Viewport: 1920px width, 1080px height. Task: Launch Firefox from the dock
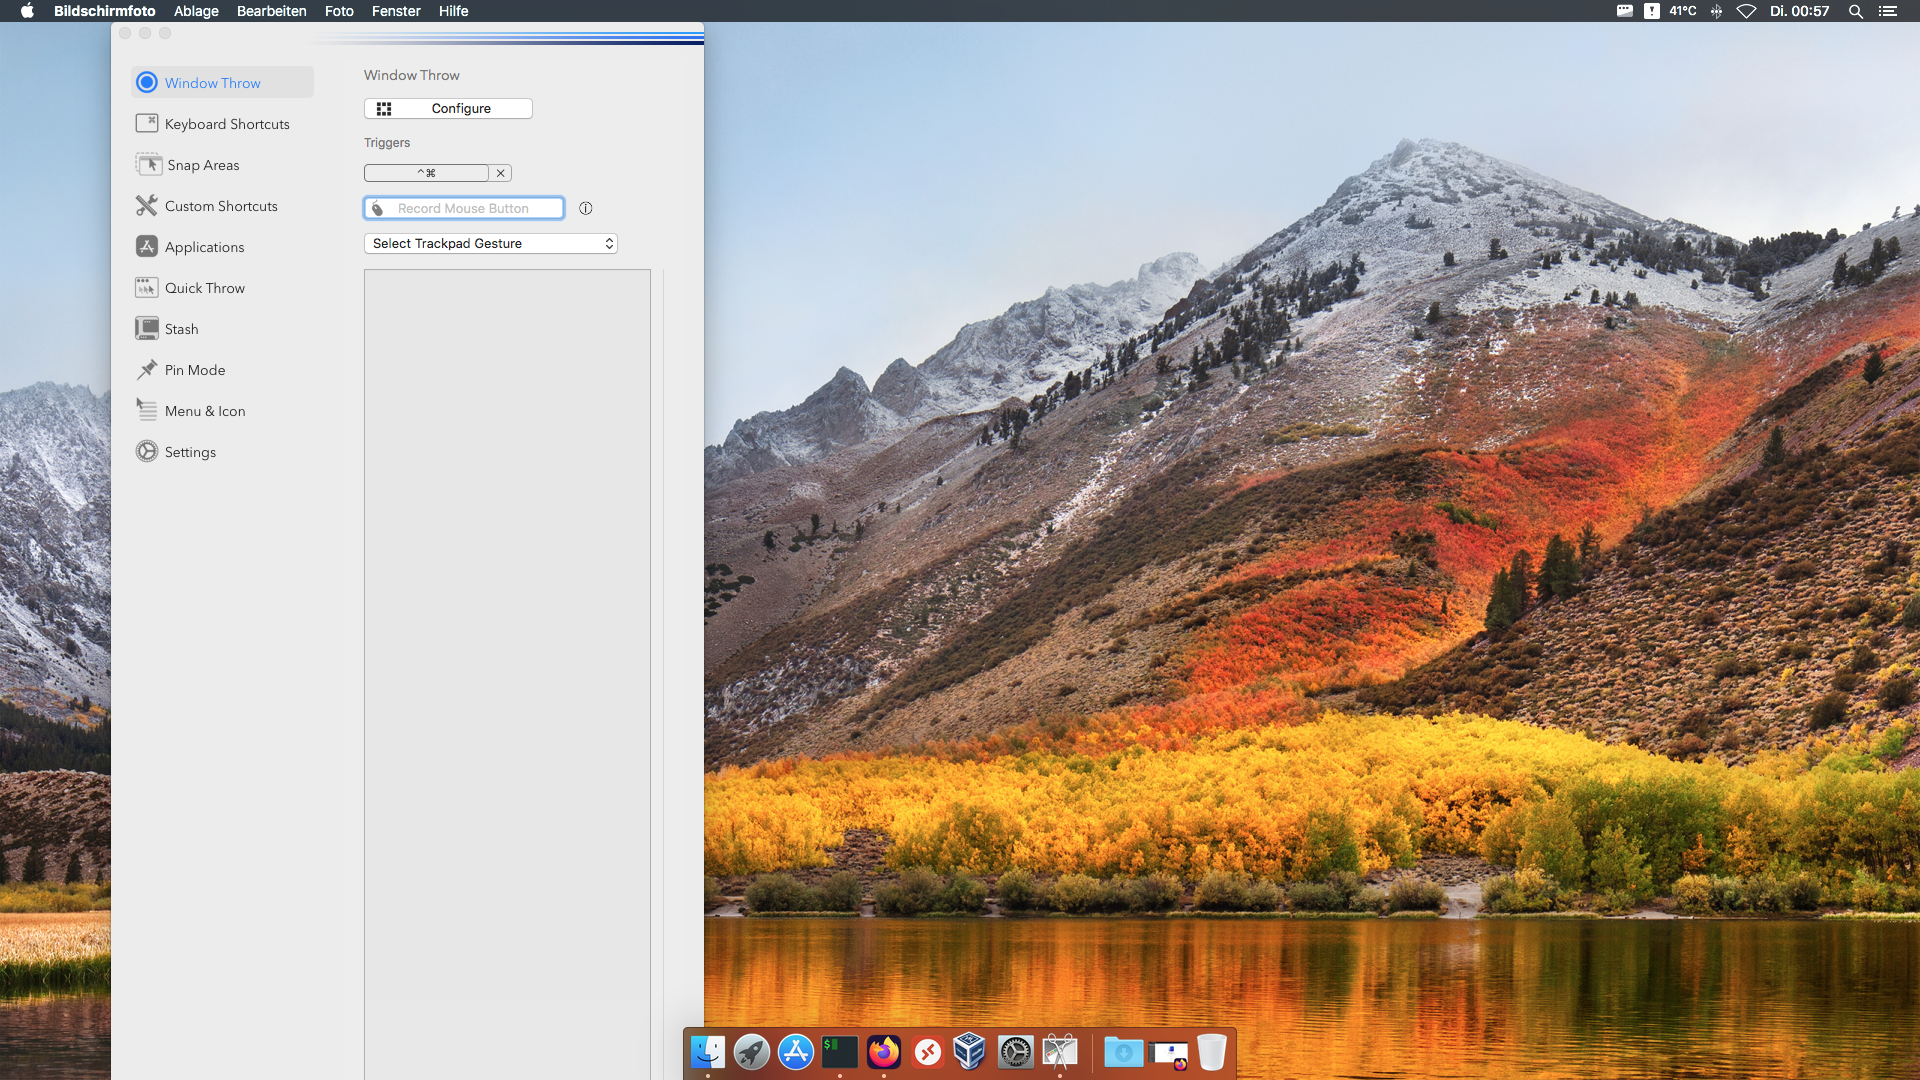pos(883,1052)
